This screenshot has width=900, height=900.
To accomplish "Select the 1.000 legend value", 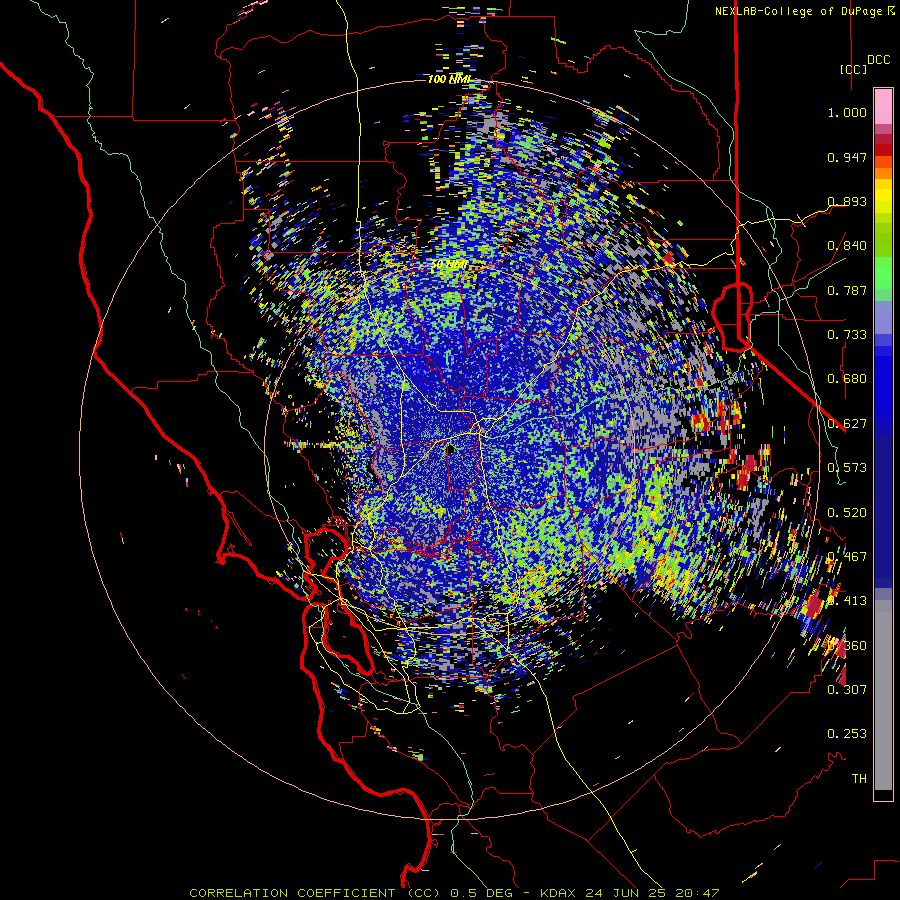I will click(x=847, y=112).
